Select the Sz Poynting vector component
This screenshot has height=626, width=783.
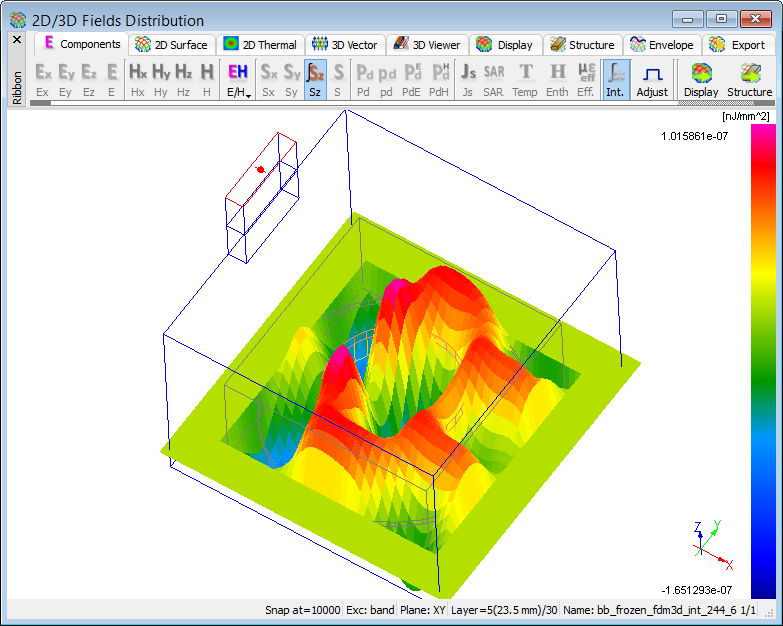(x=315, y=79)
